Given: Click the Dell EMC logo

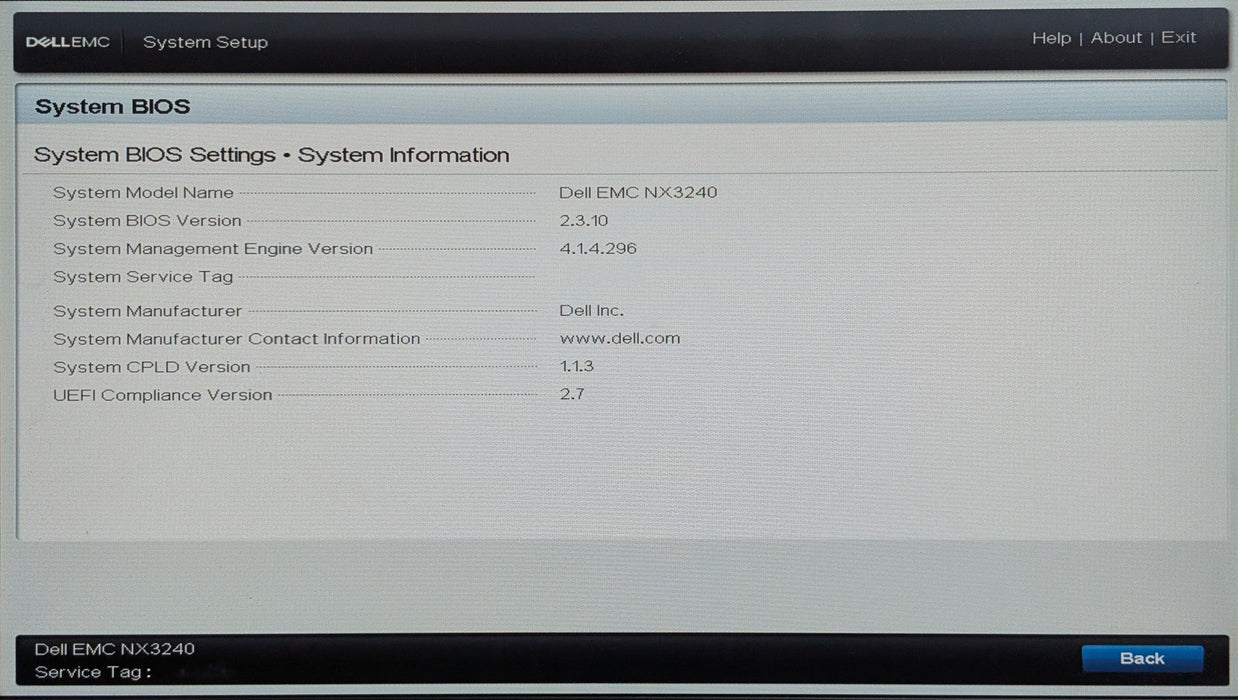Looking at the screenshot, I should [68, 42].
